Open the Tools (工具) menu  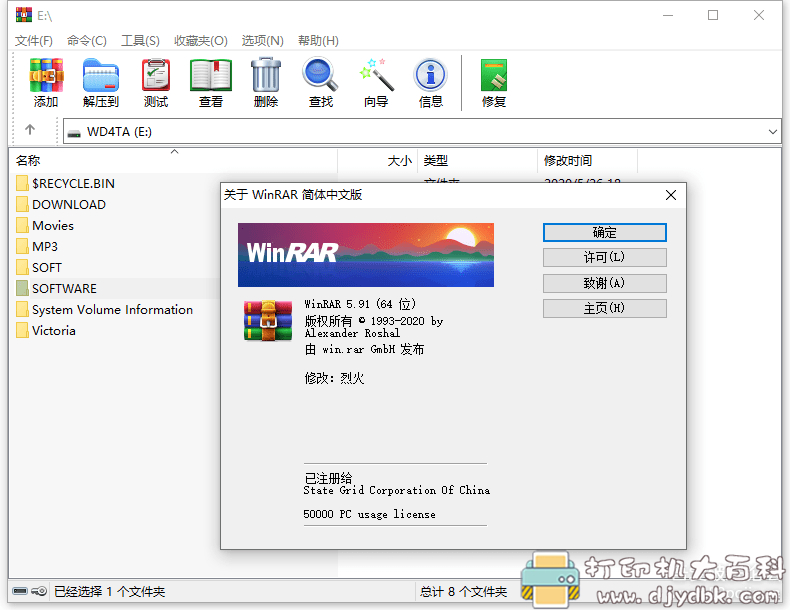point(140,40)
